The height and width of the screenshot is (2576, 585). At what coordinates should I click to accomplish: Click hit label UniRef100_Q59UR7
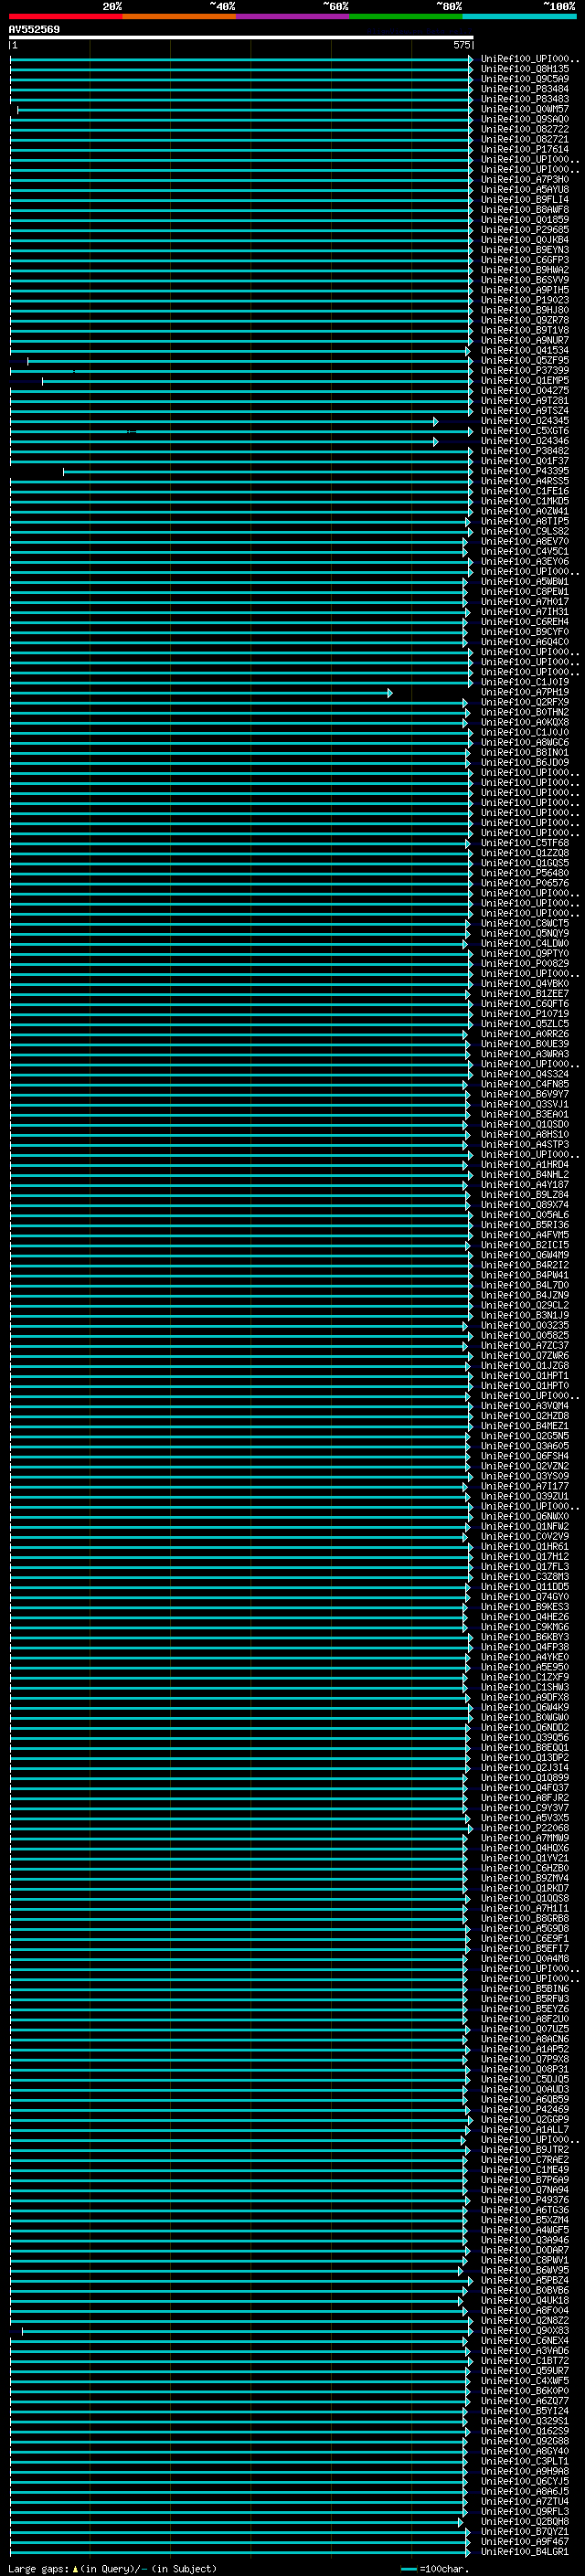(525, 2371)
